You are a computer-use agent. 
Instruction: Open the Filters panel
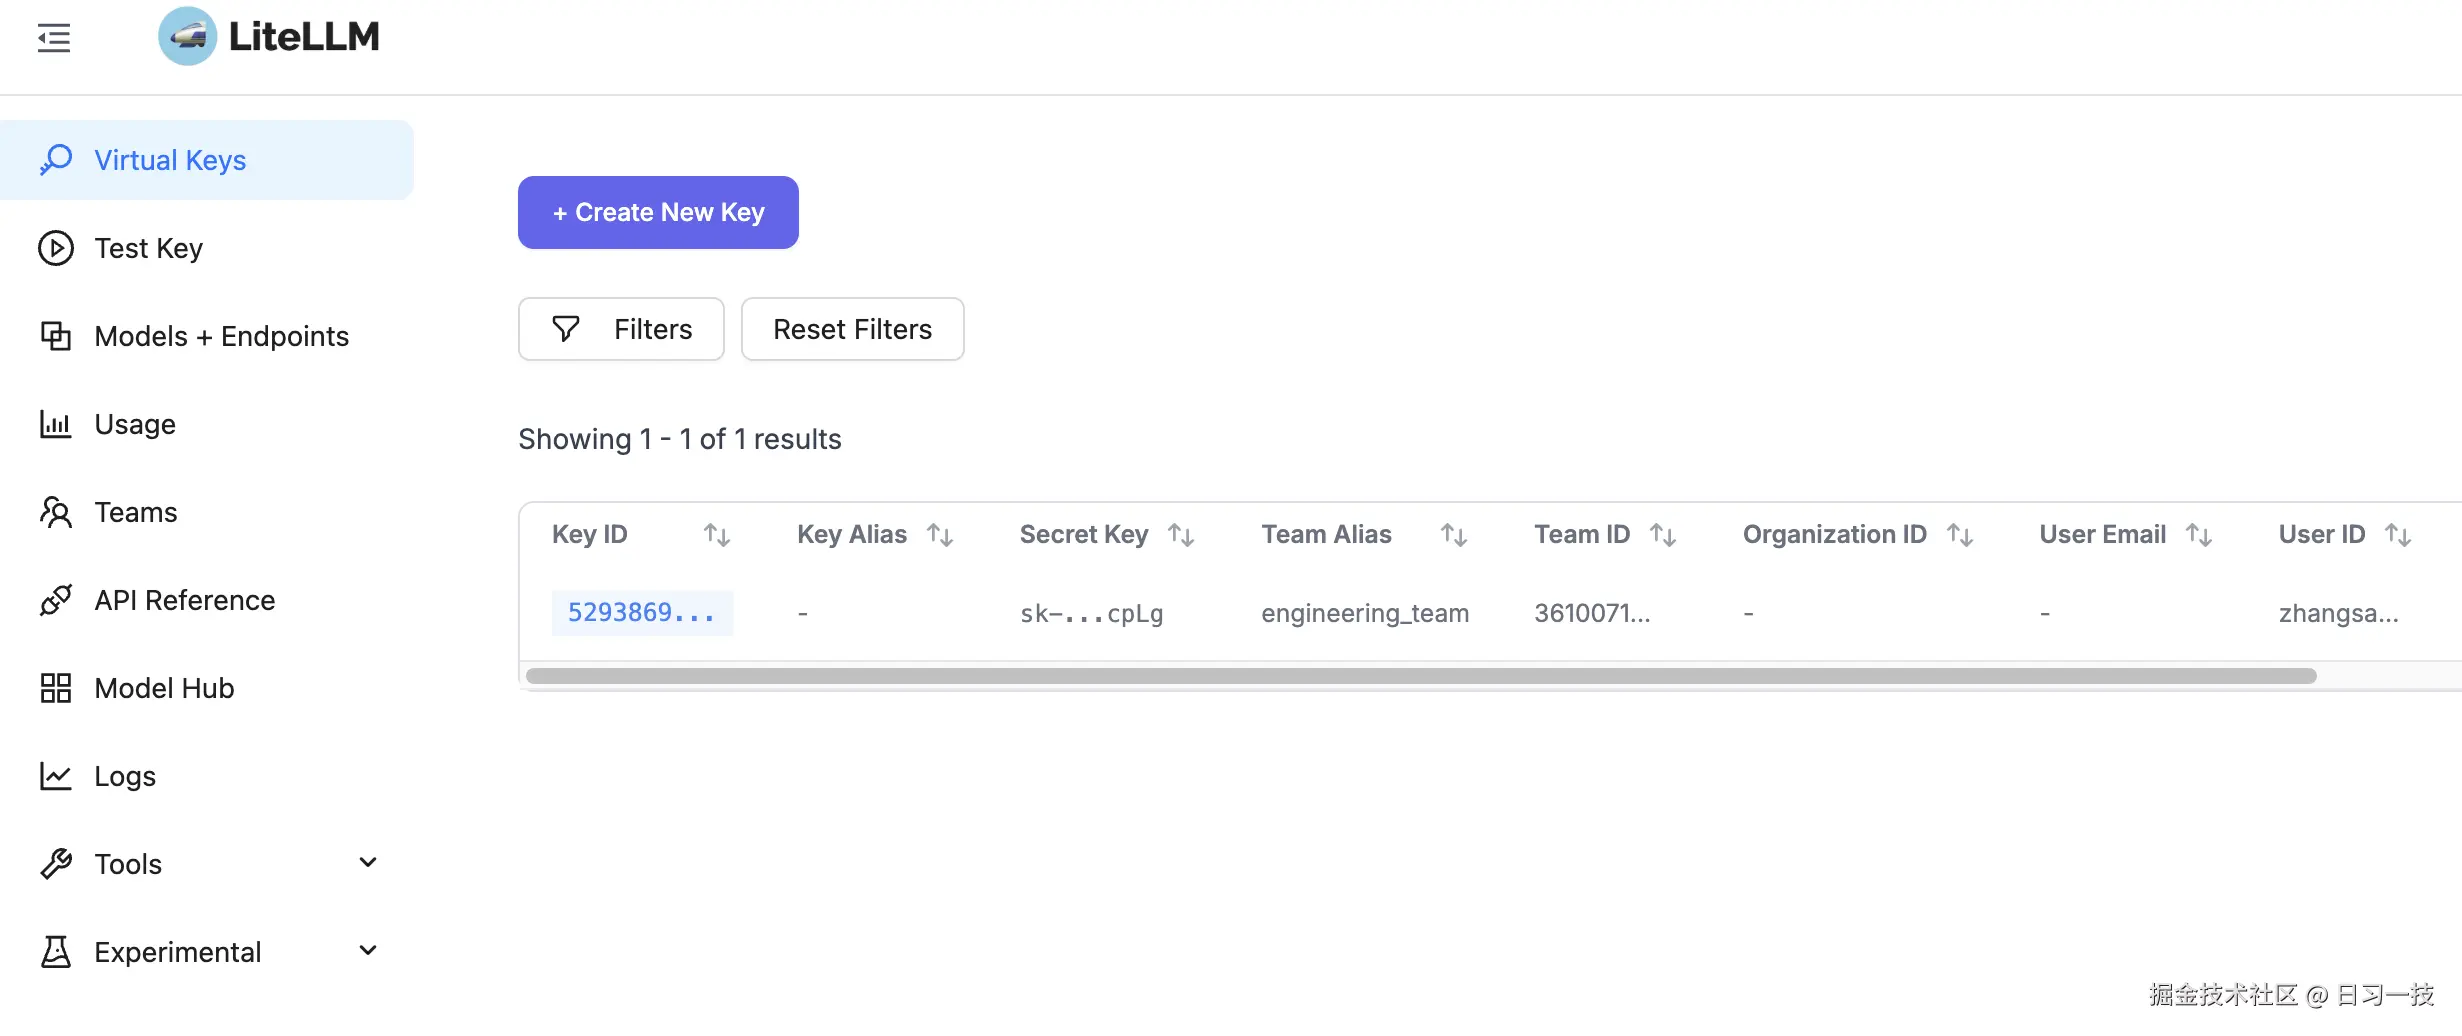[621, 329]
